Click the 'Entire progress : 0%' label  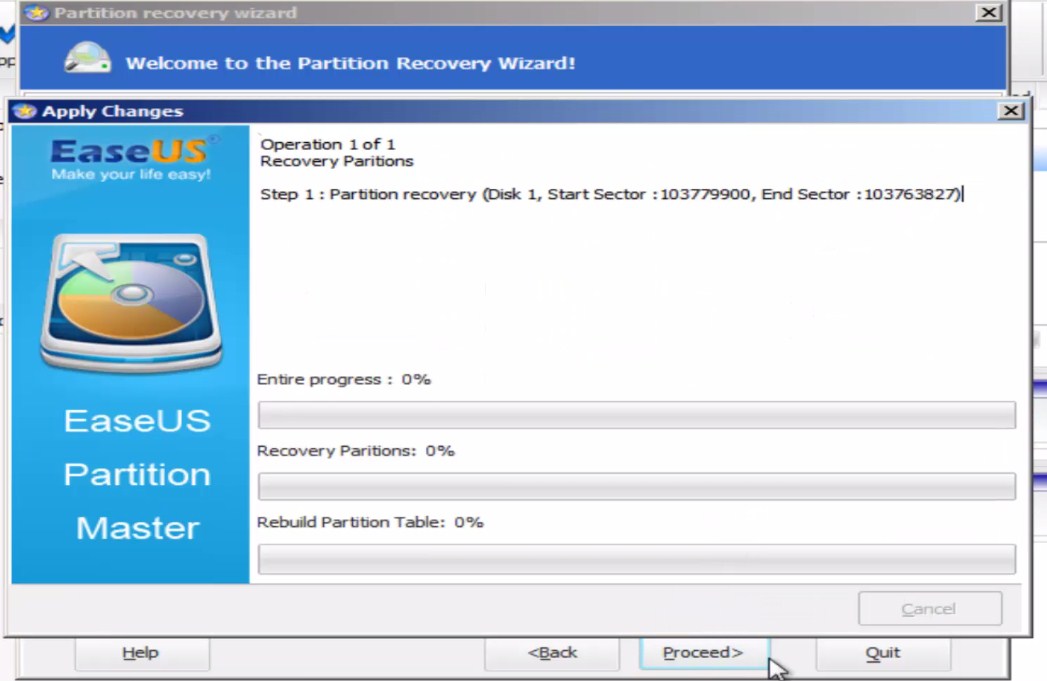click(344, 379)
